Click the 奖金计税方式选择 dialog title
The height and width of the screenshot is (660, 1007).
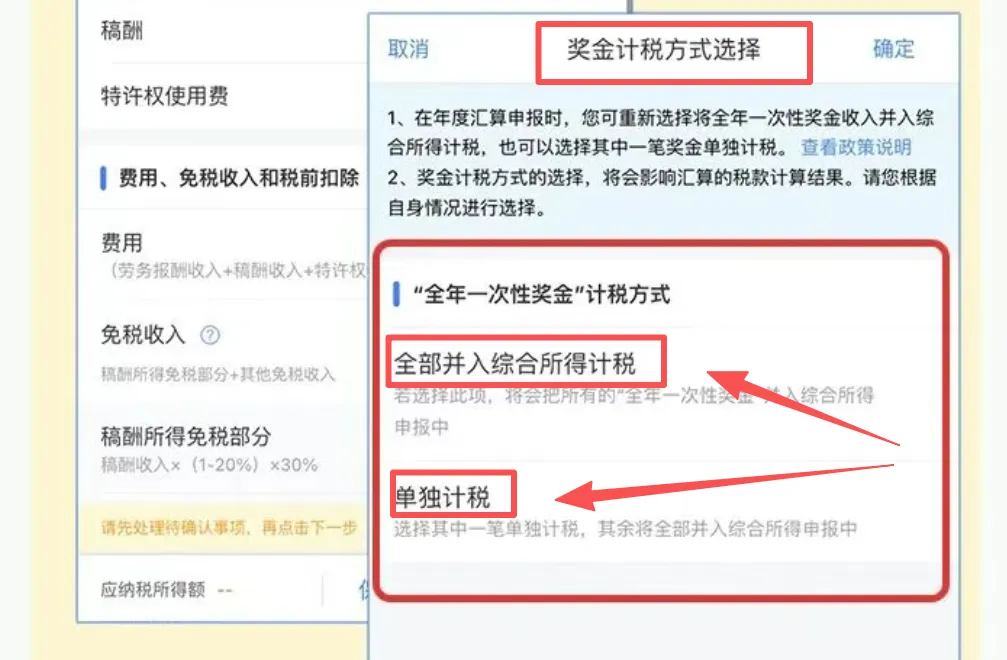click(x=663, y=49)
